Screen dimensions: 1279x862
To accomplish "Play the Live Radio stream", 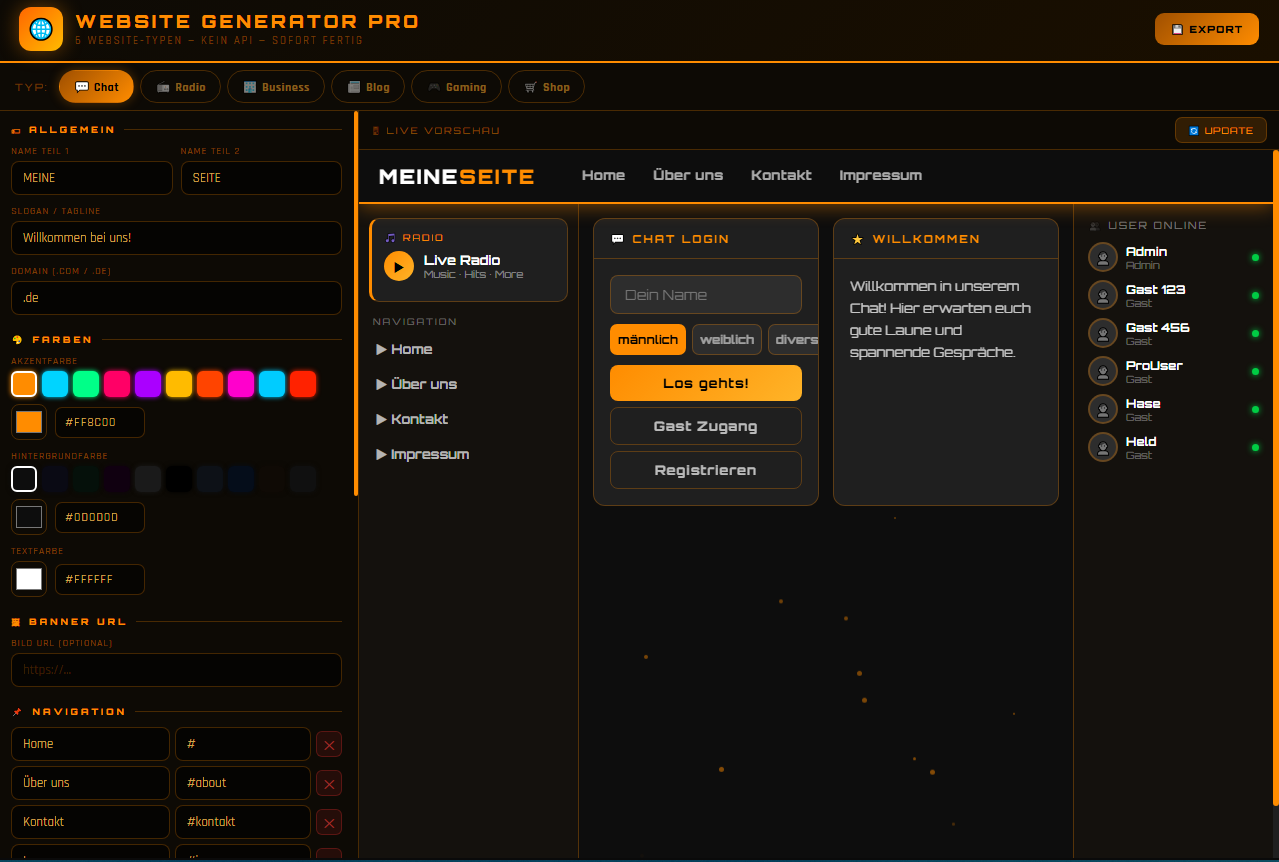I will [398, 267].
